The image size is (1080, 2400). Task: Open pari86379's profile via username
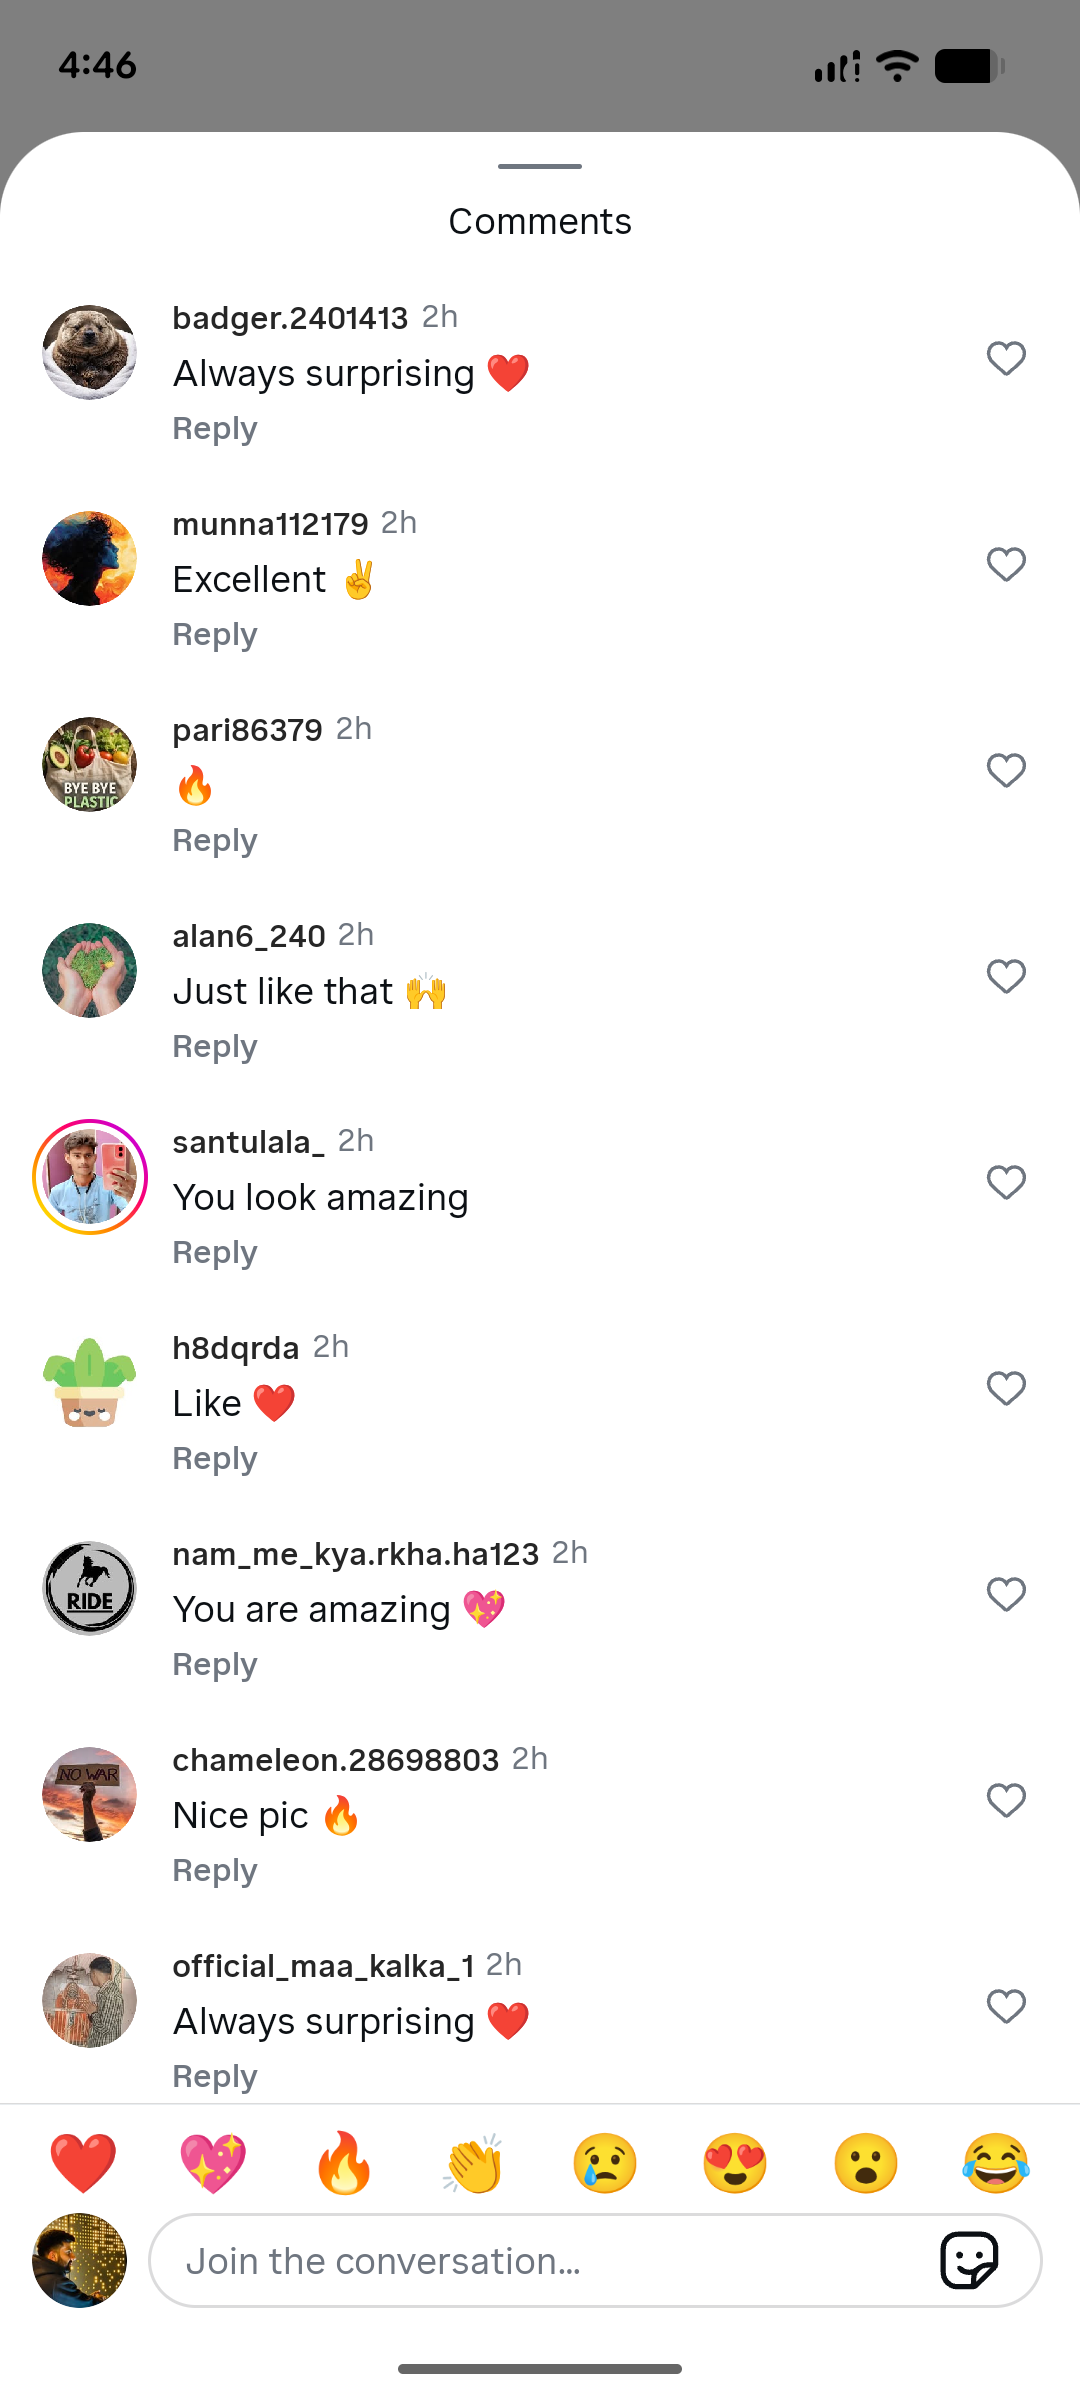(x=247, y=730)
